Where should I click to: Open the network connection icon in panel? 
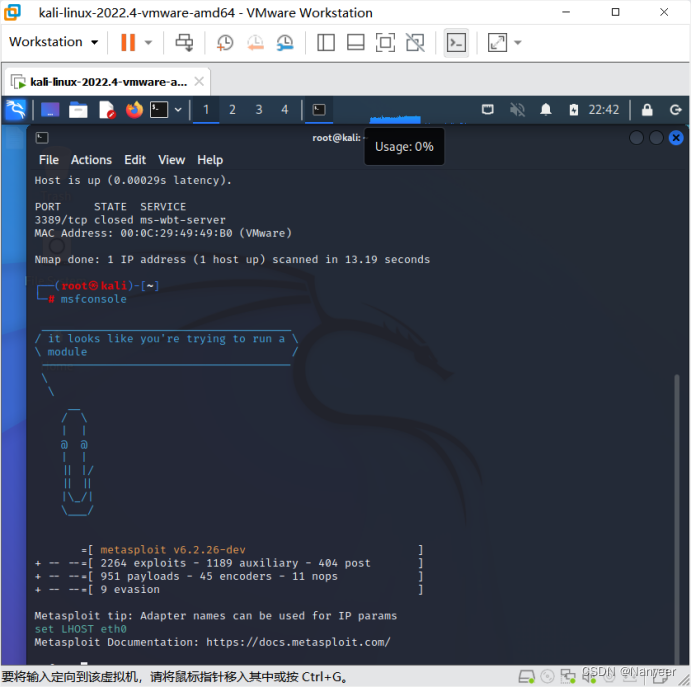[x=488, y=109]
